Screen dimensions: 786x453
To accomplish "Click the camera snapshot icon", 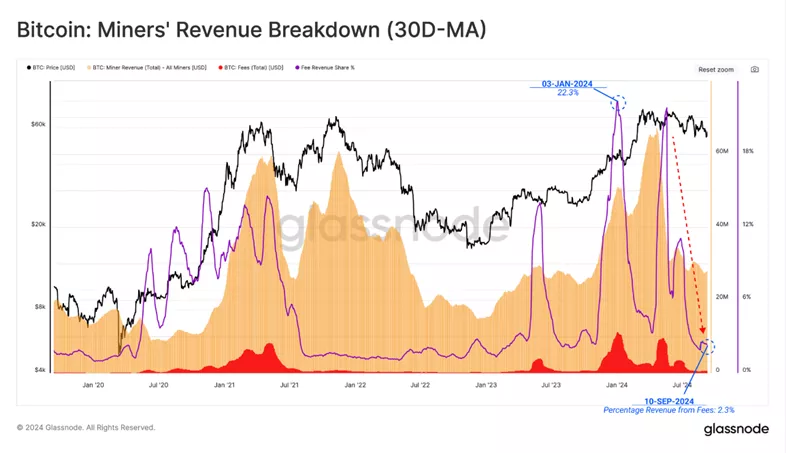I will tap(754, 69).
